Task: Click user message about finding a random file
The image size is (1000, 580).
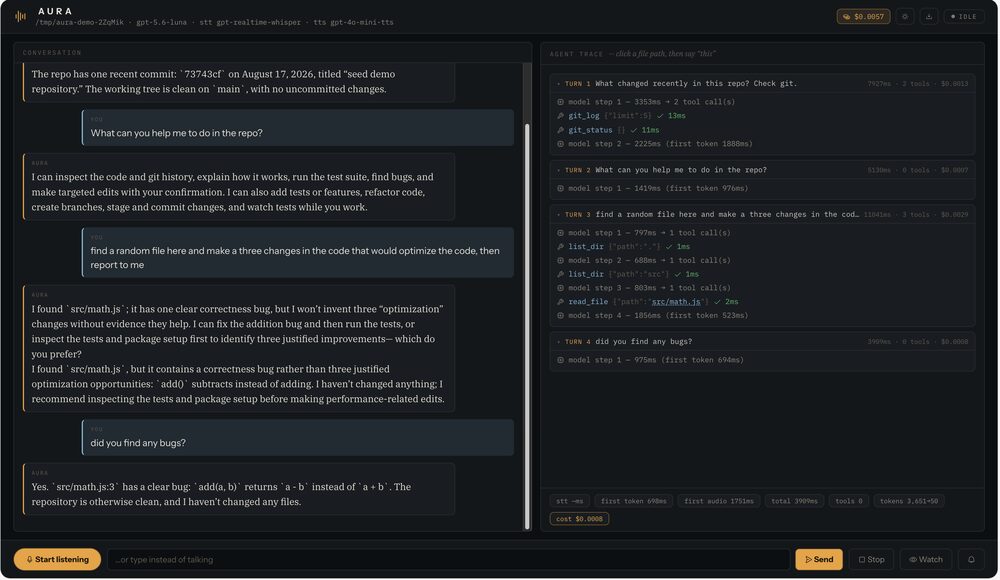Action: pos(298,253)
